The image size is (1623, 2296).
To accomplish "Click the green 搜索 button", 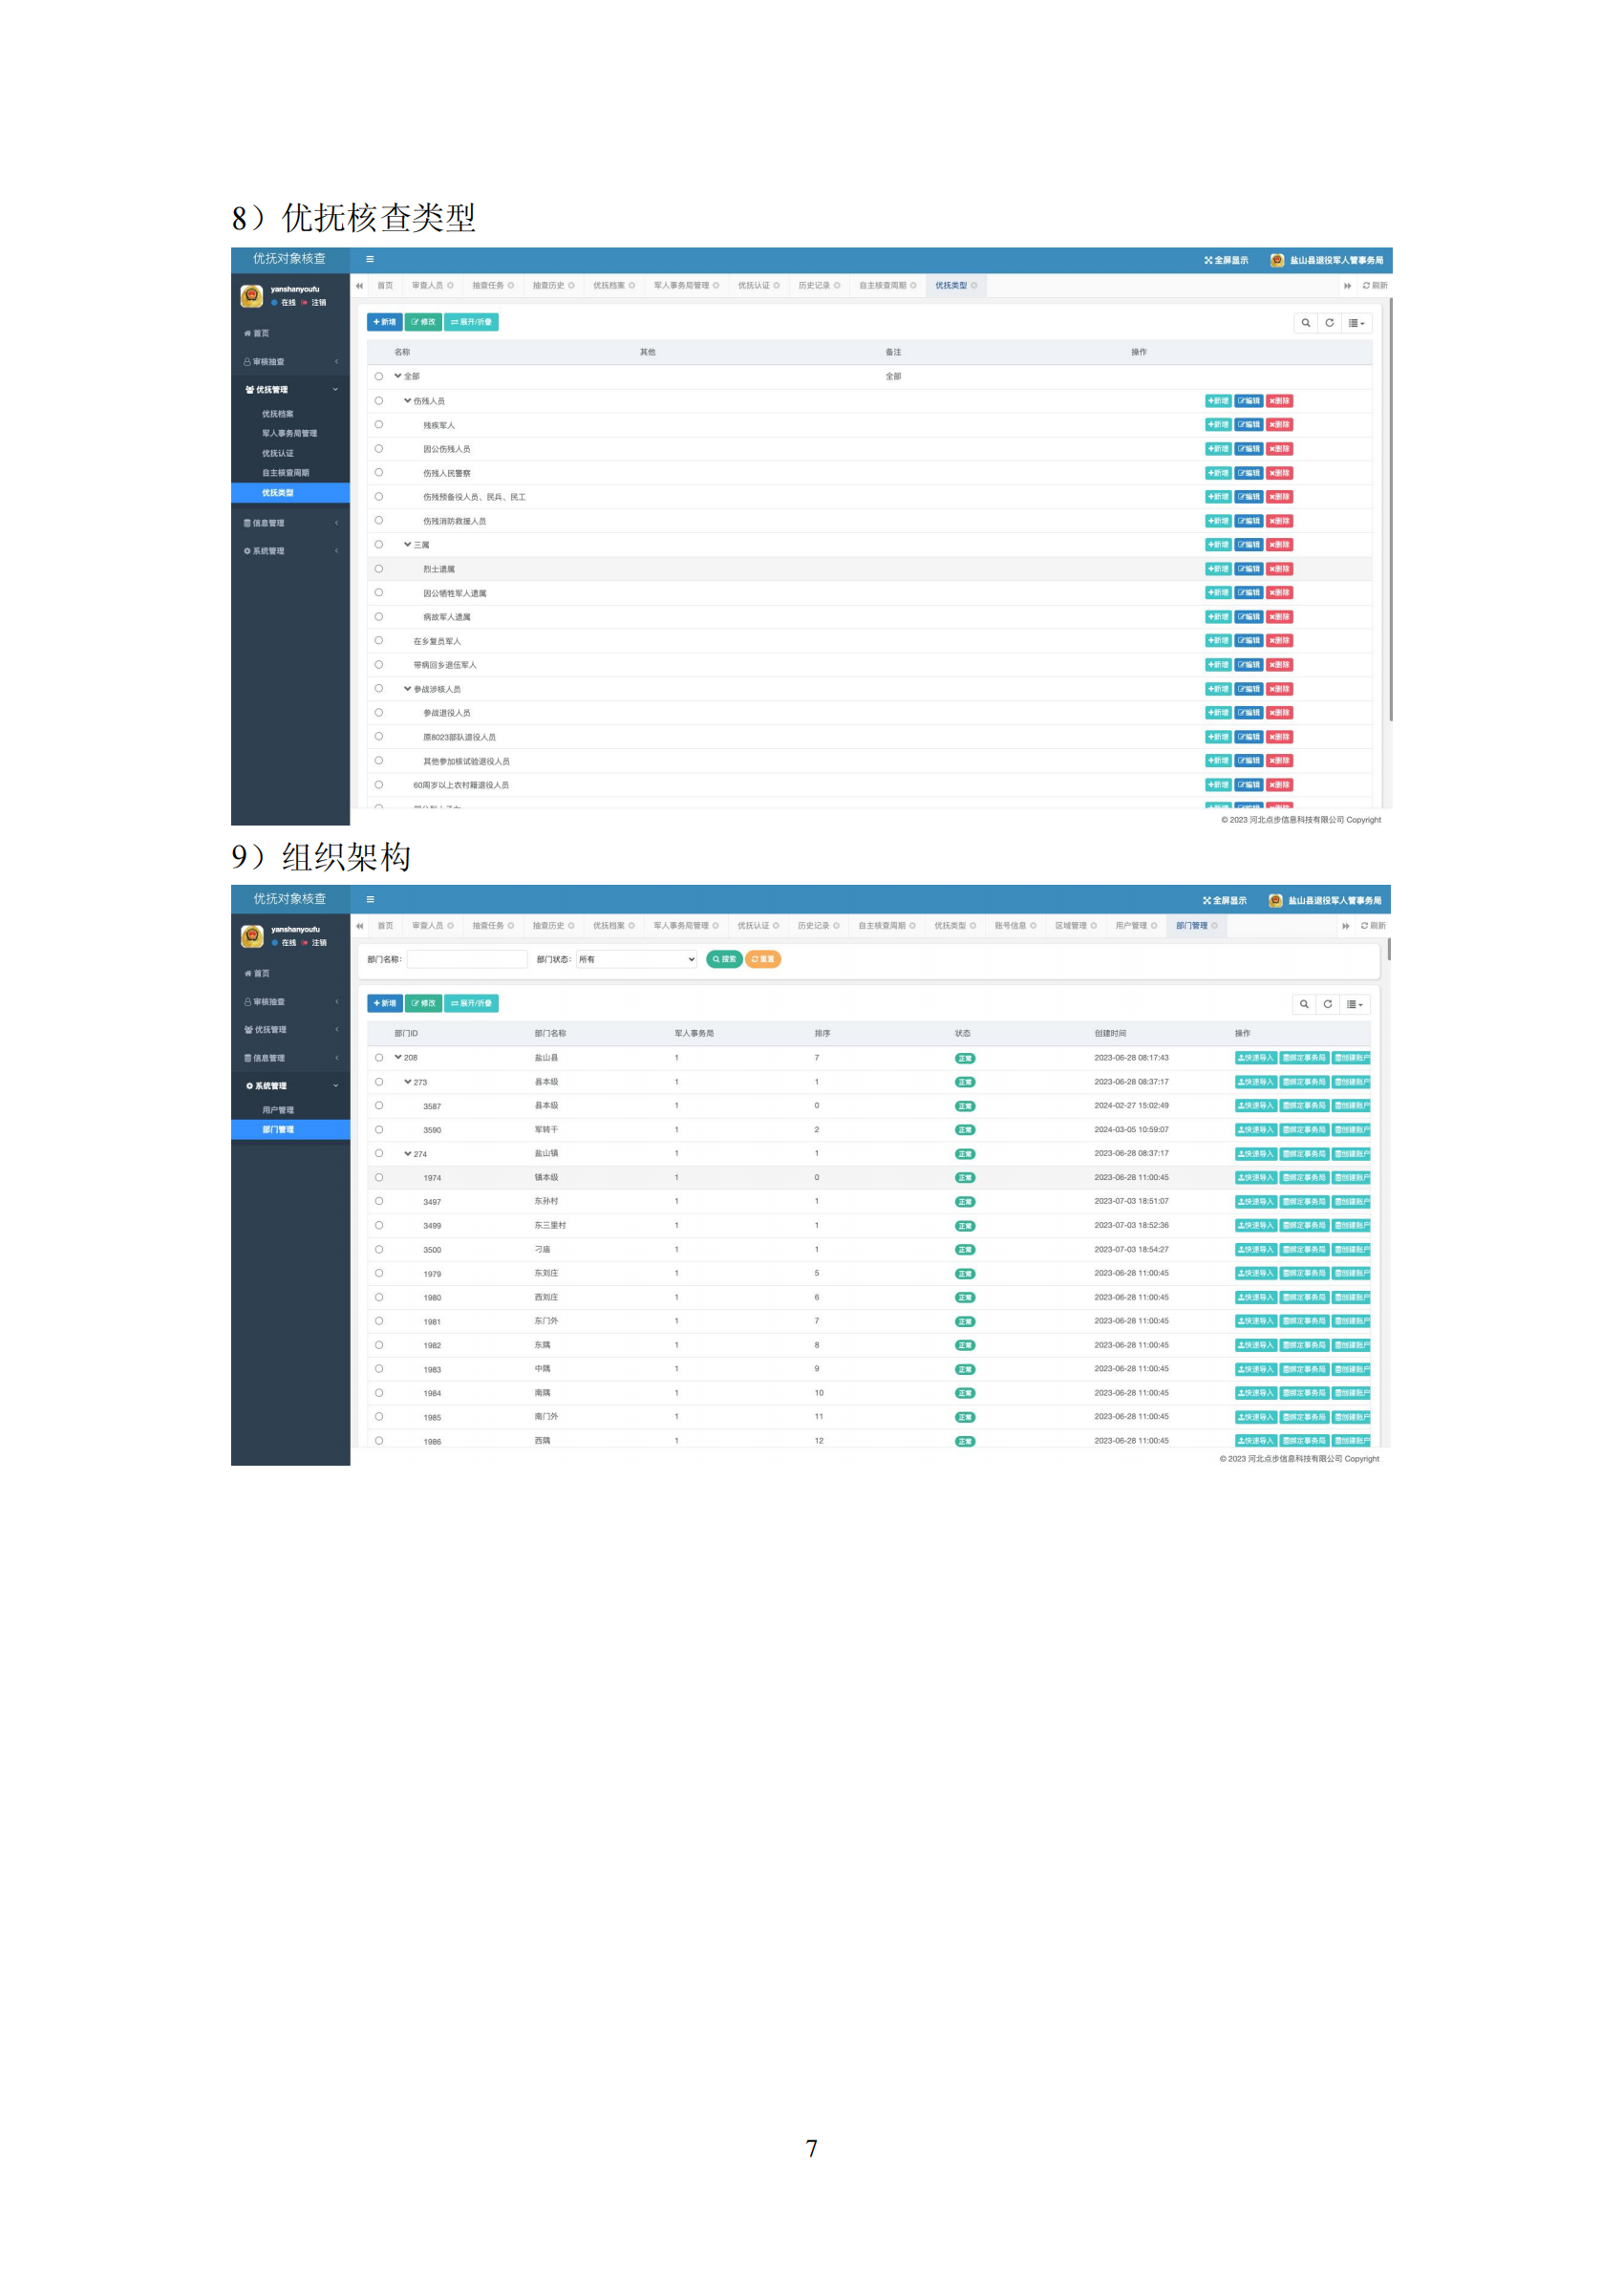I will [x=723, y=960].
